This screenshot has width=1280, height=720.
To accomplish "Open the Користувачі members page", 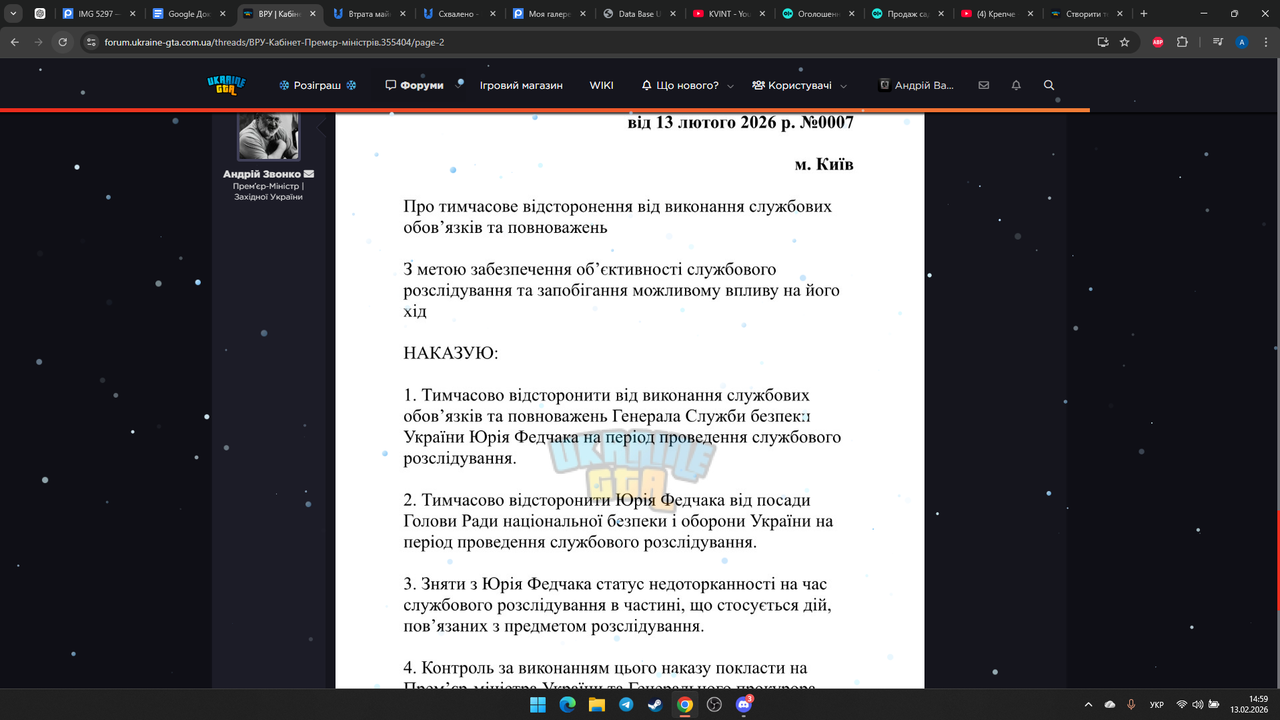I will [791, 86].
